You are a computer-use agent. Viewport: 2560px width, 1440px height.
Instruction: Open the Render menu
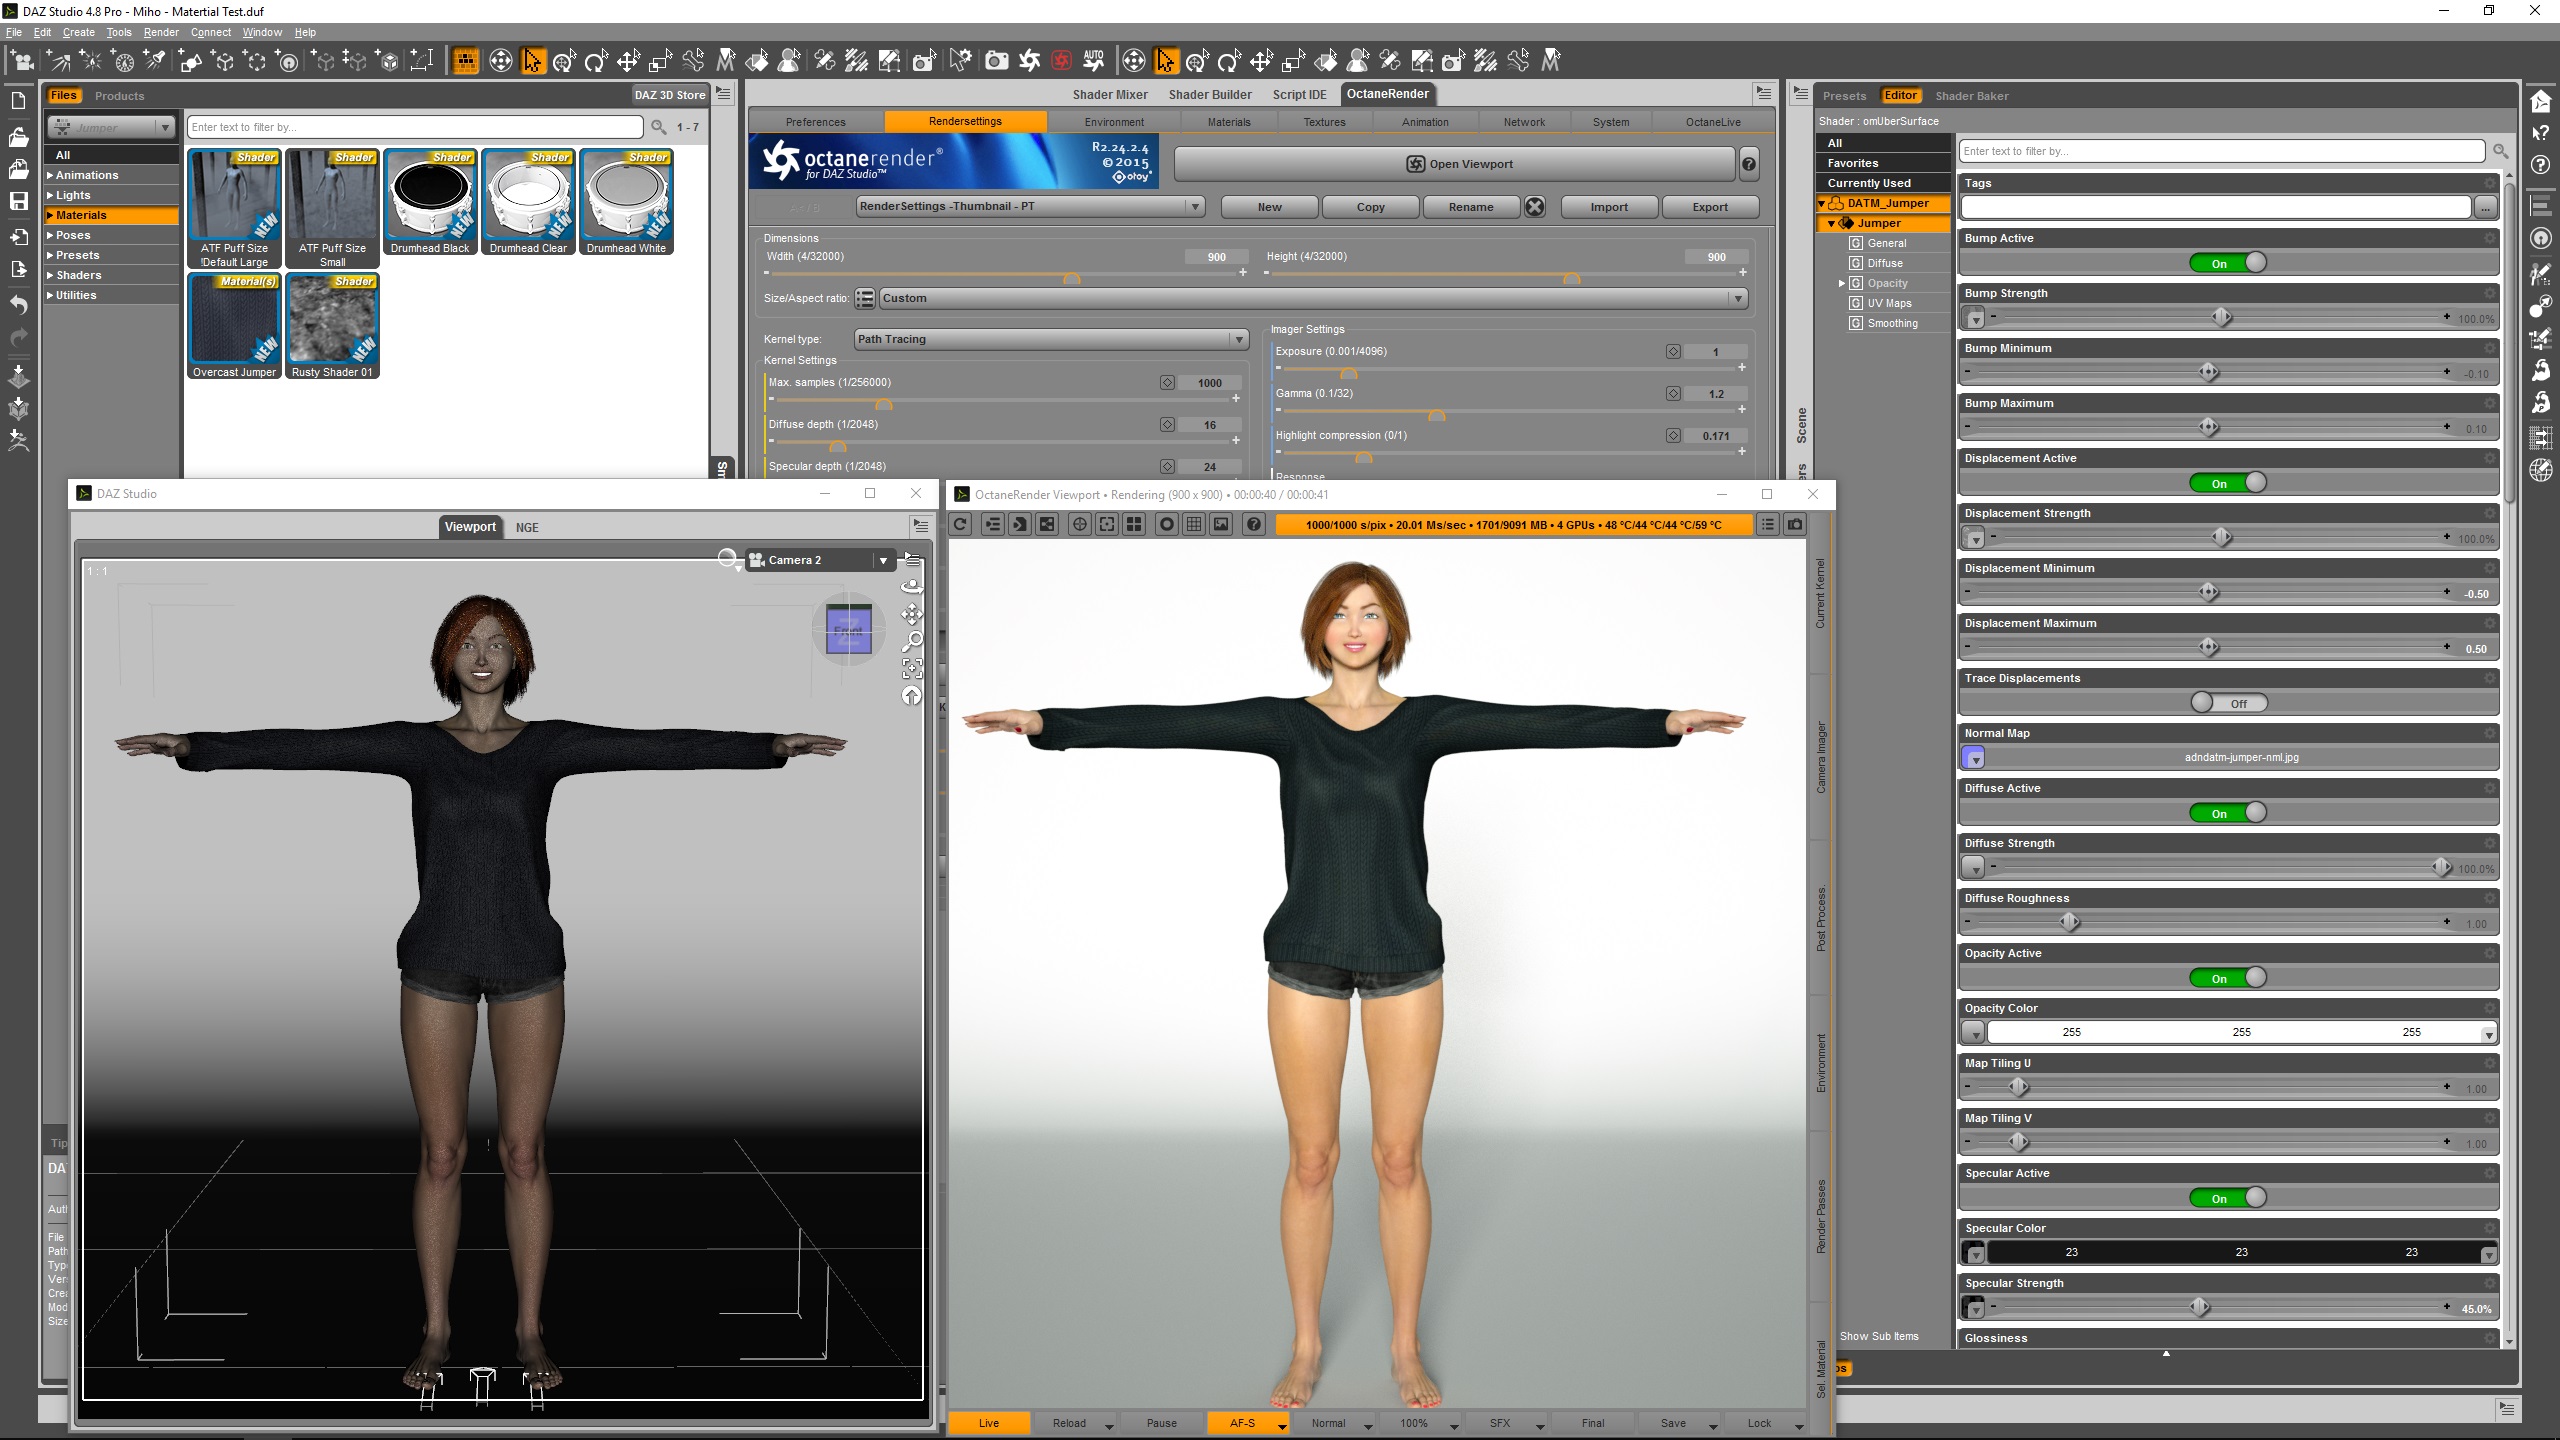(160, 32)
